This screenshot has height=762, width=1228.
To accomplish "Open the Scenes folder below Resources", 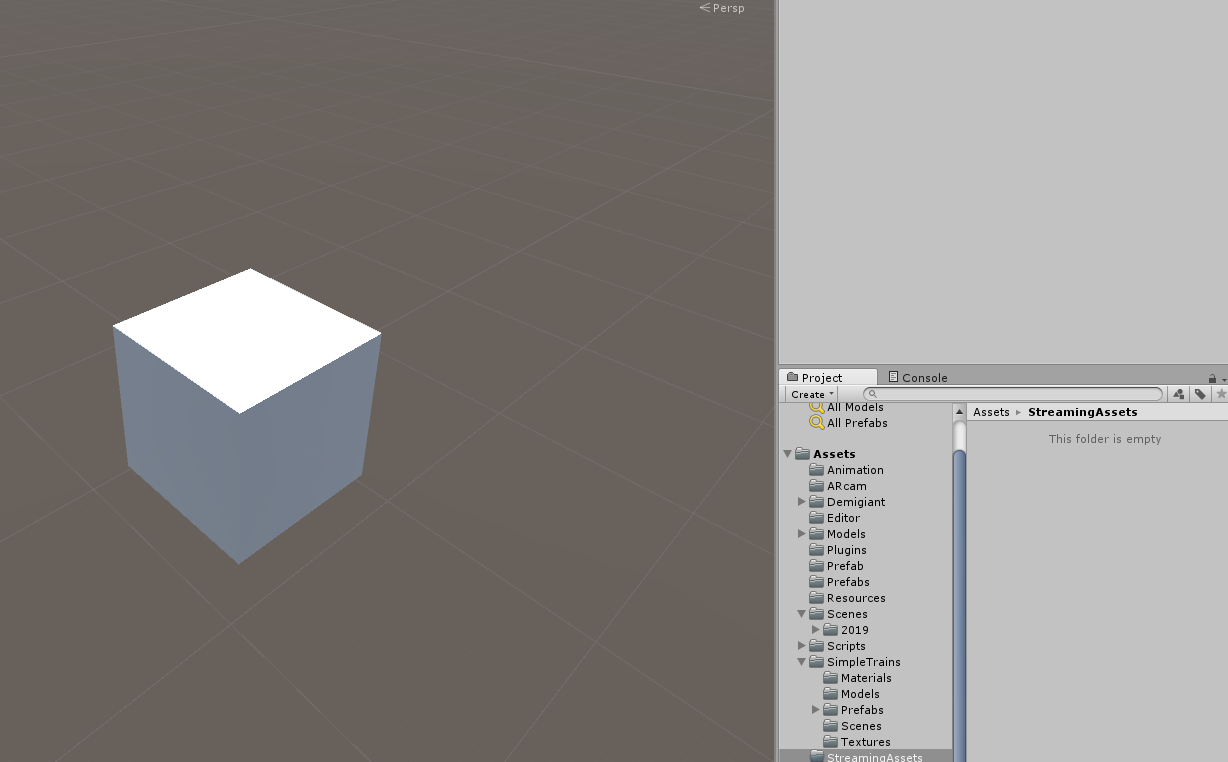I will click(x=838, y=614).
